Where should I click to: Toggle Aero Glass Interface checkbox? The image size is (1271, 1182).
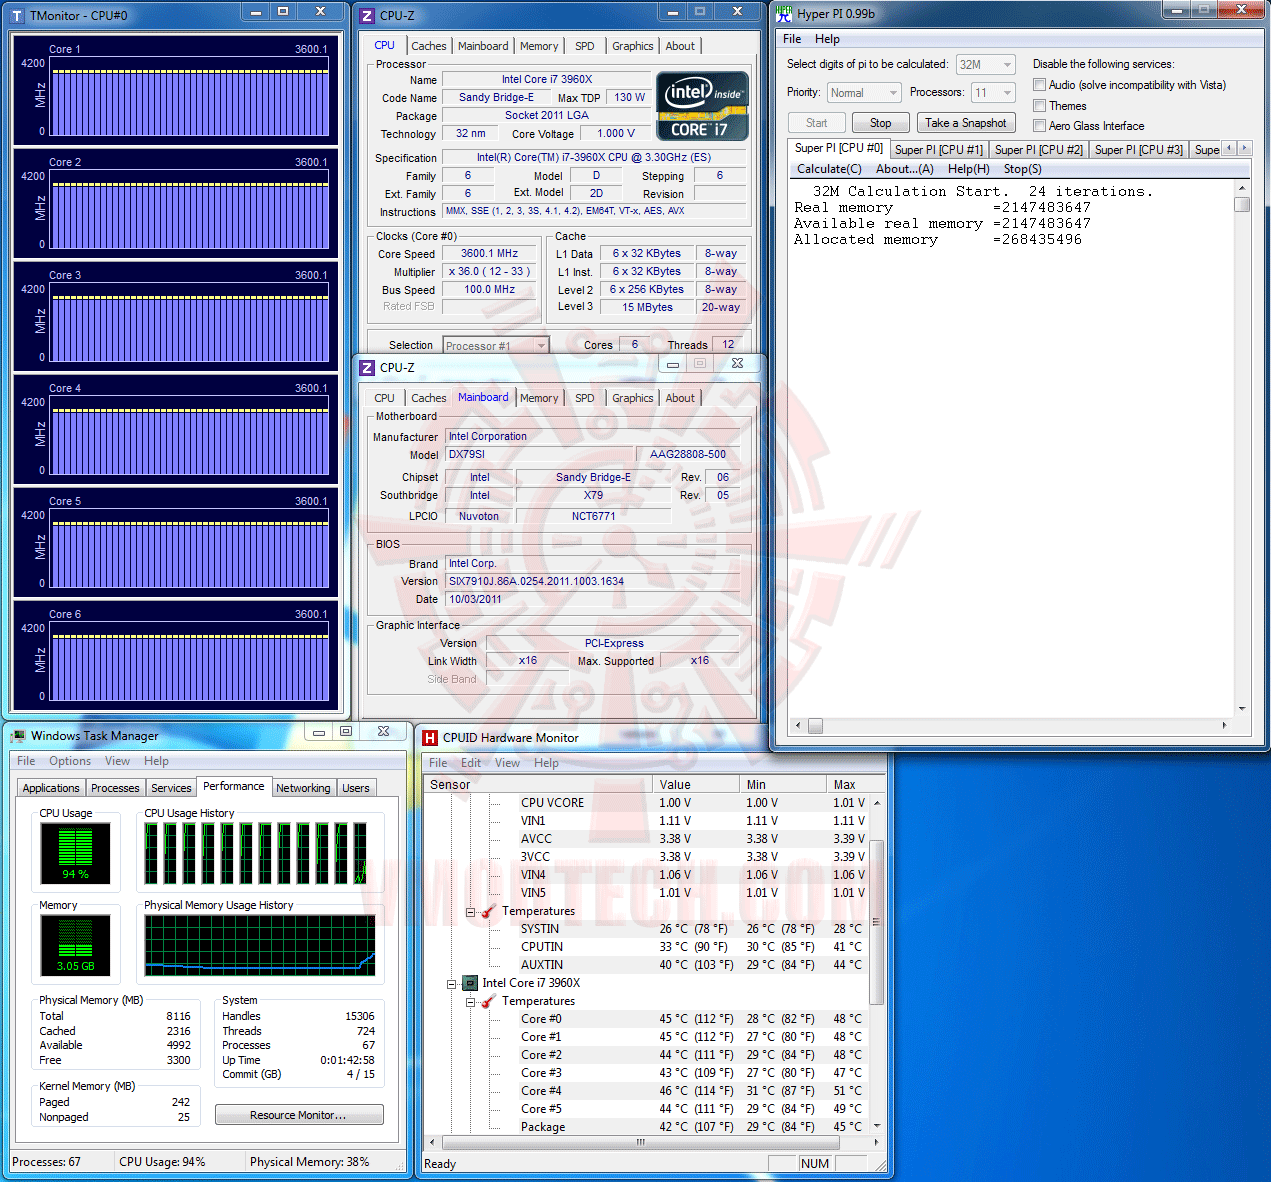(x=1040, y=126)
